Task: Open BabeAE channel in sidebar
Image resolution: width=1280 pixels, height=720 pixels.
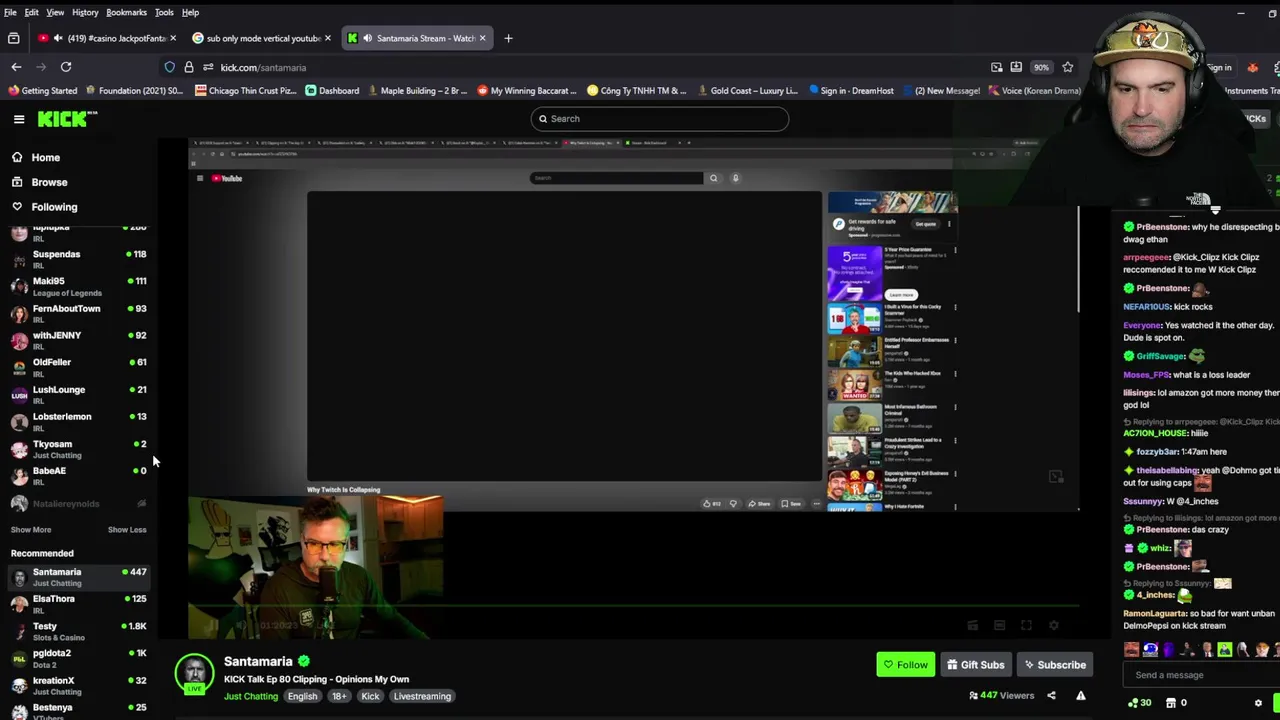Action: coord(78,475)
